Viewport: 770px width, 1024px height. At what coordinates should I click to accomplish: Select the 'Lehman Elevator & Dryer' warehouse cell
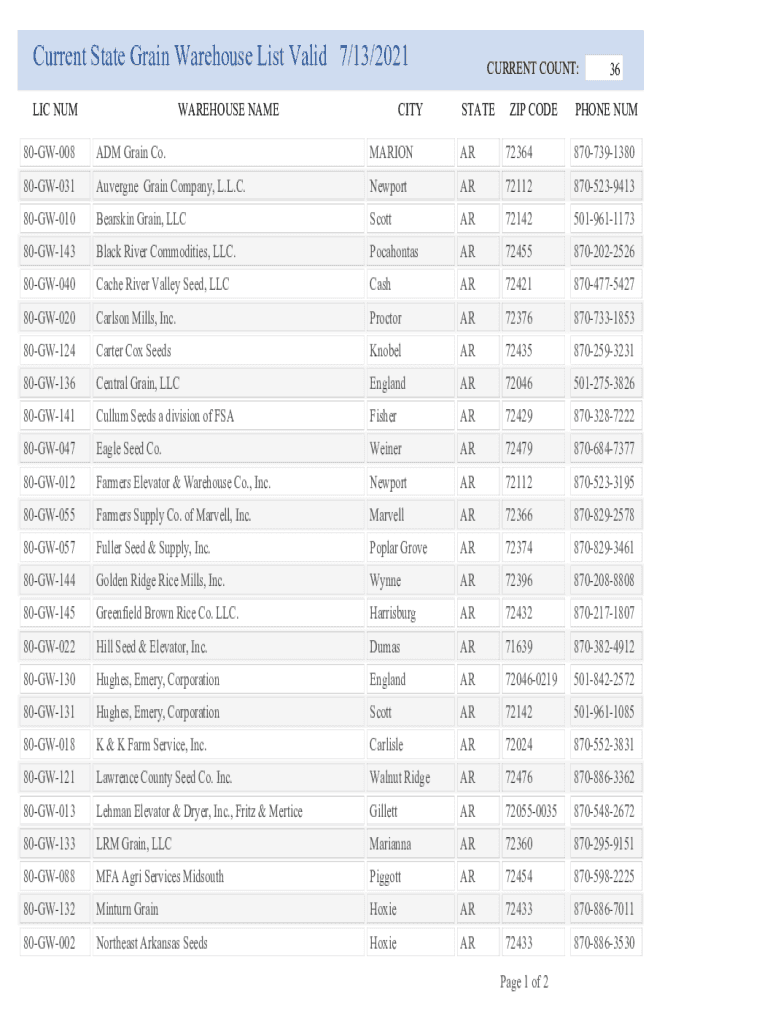[x=199, y=811]
